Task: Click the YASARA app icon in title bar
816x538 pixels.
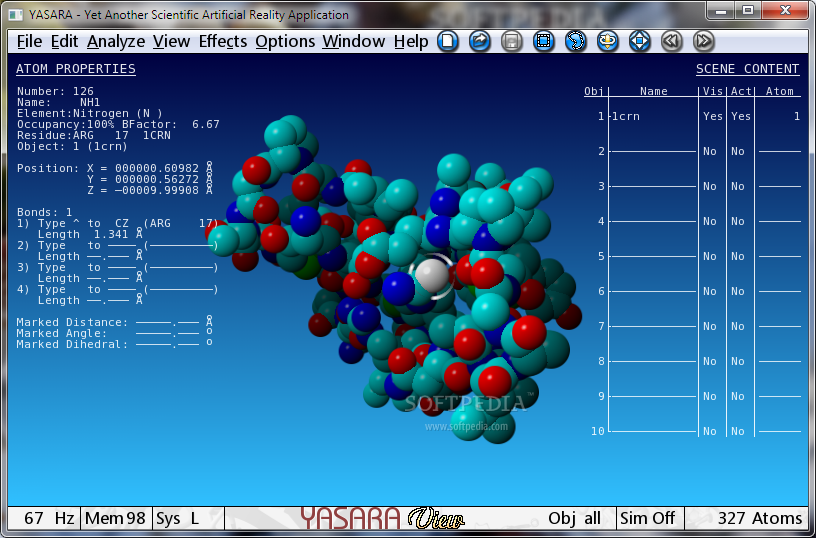Action: click(16, 15)
